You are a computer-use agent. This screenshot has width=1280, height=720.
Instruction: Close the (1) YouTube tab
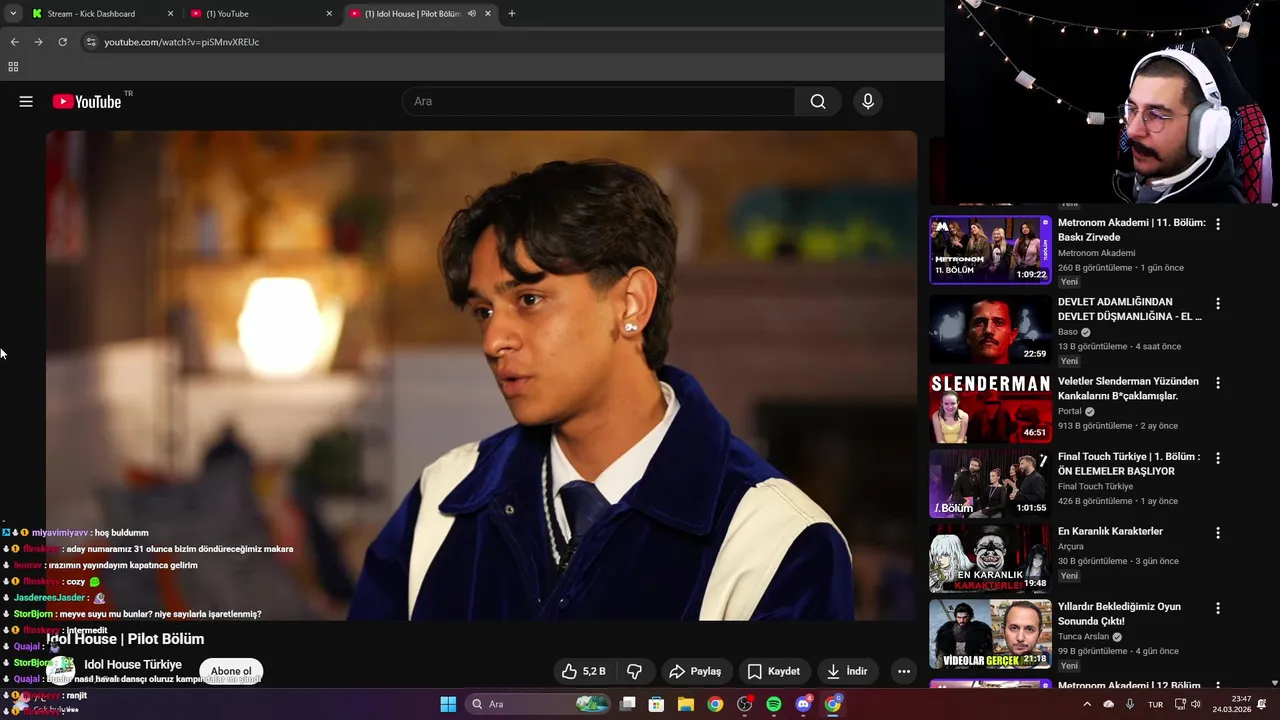[329, 14]
